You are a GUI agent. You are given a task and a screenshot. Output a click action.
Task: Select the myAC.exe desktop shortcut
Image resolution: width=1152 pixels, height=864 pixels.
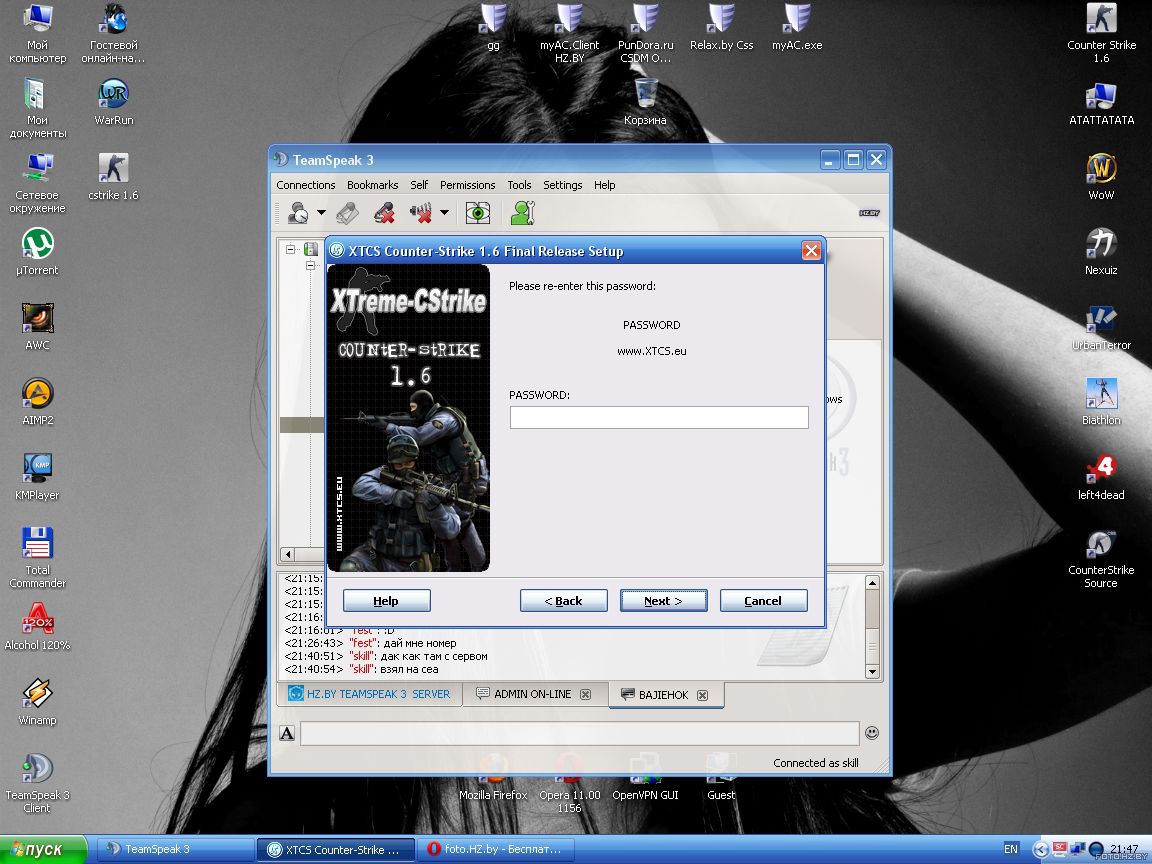797,27
